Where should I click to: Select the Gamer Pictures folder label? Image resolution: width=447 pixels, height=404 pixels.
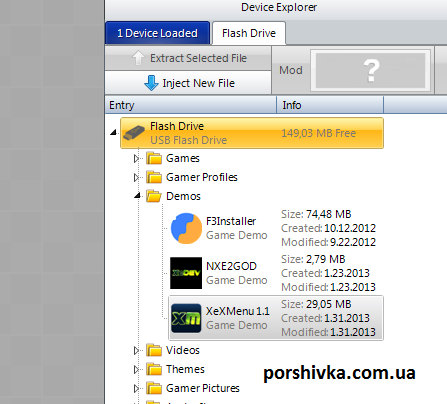(x=203, y=388)
